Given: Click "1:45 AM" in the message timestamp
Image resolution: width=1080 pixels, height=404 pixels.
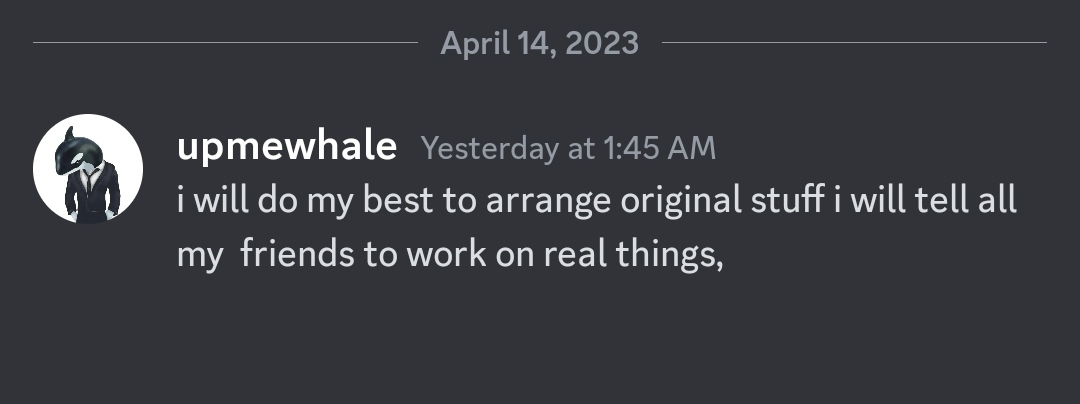Looking at the screenshot, I should [x=659, y=149].
